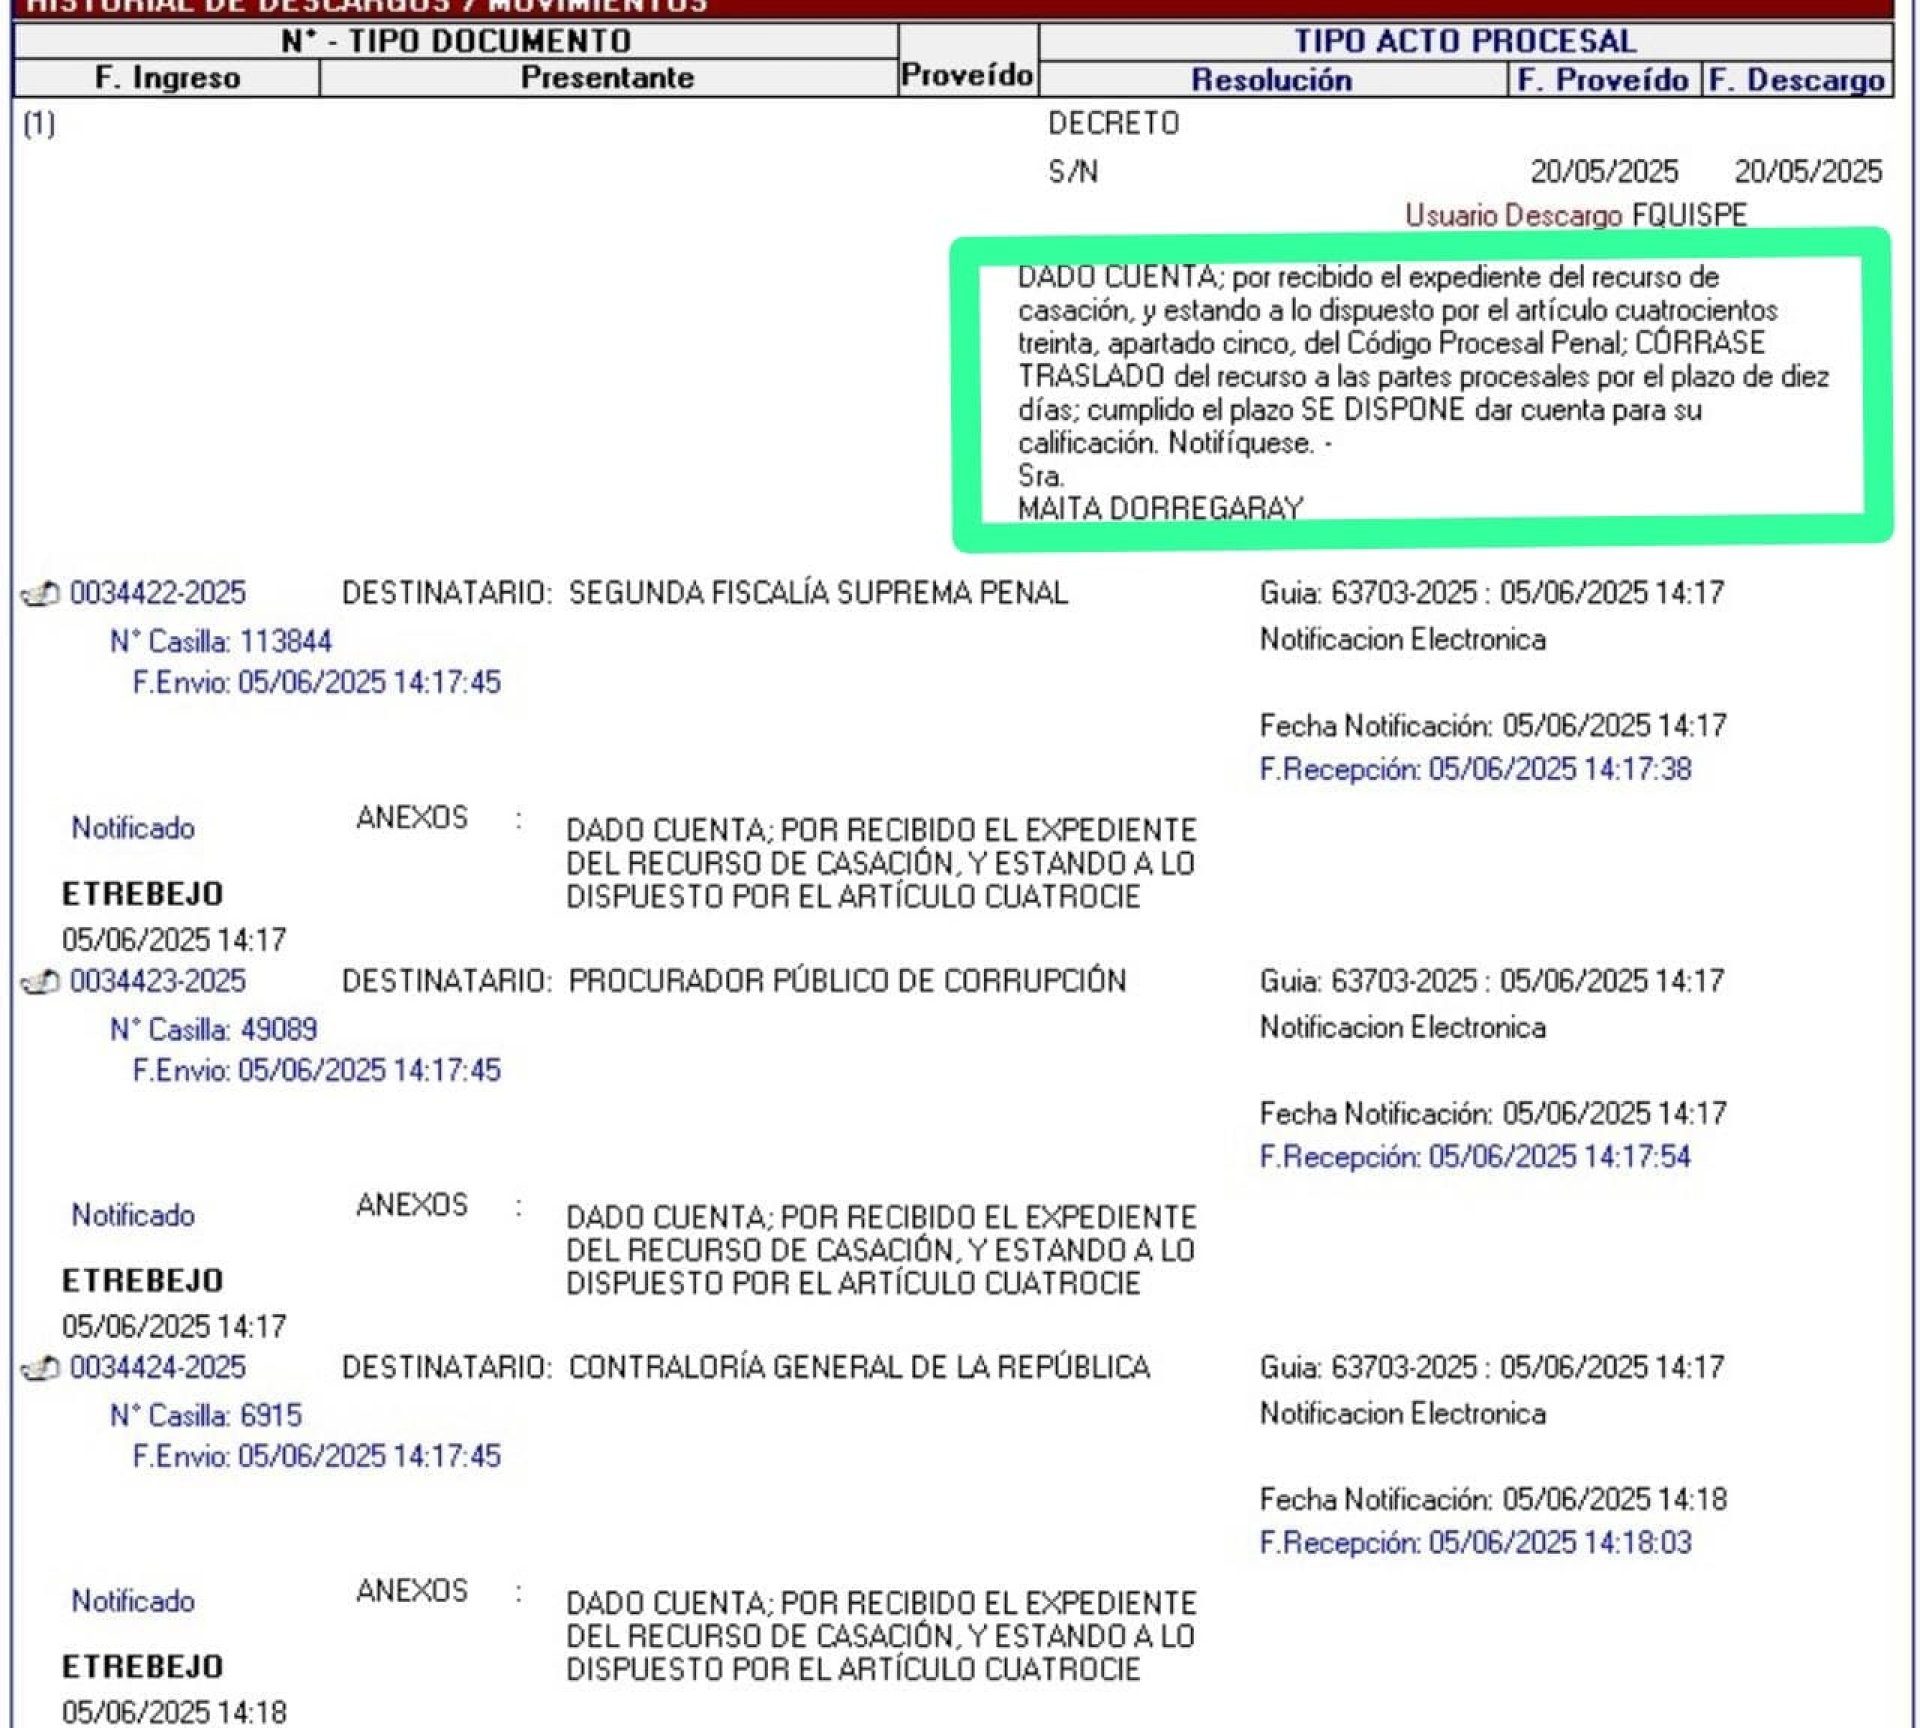Image resolution: width=1920 pixels, height=1728 pixels.
Task: Click the 'Presentante' column header
Action: coord(608,78)
